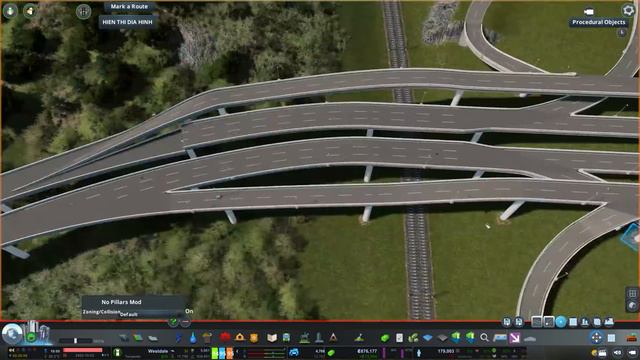This screenshot has width=640, height=360.
Task: Open the blue diamond tool icon
Action: click(427, 338)
